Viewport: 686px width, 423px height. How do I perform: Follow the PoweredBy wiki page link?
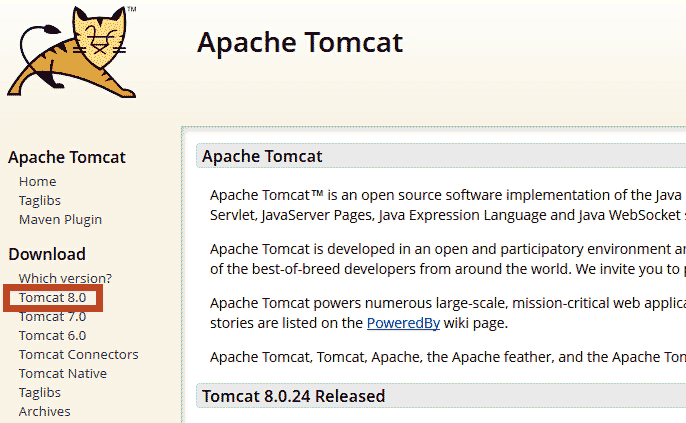[401, 323]
